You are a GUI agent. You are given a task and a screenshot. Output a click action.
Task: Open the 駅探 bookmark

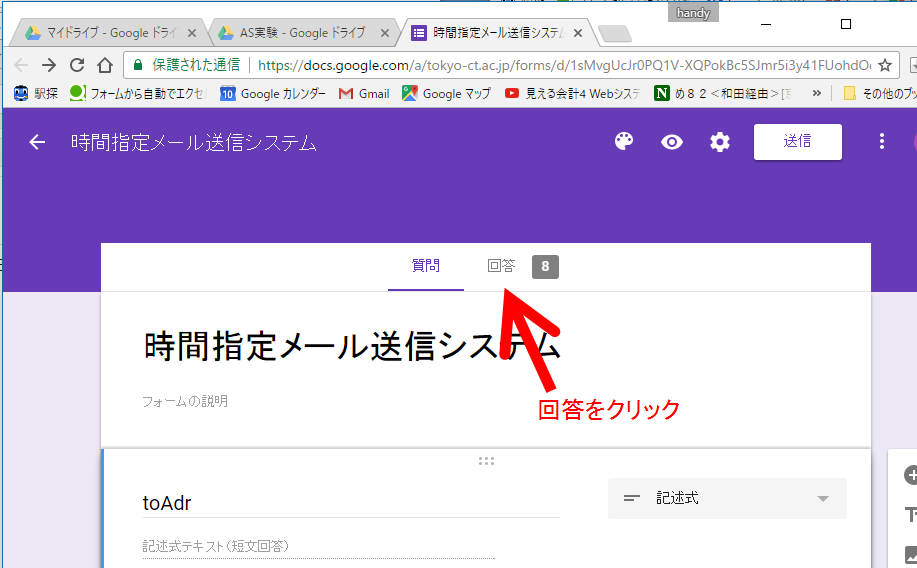click(36, 94)
